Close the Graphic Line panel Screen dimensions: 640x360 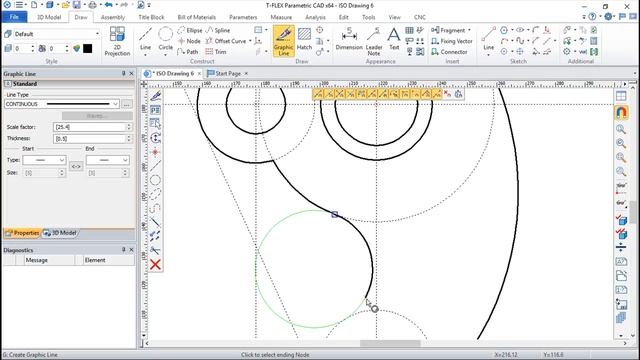(131, 73)
